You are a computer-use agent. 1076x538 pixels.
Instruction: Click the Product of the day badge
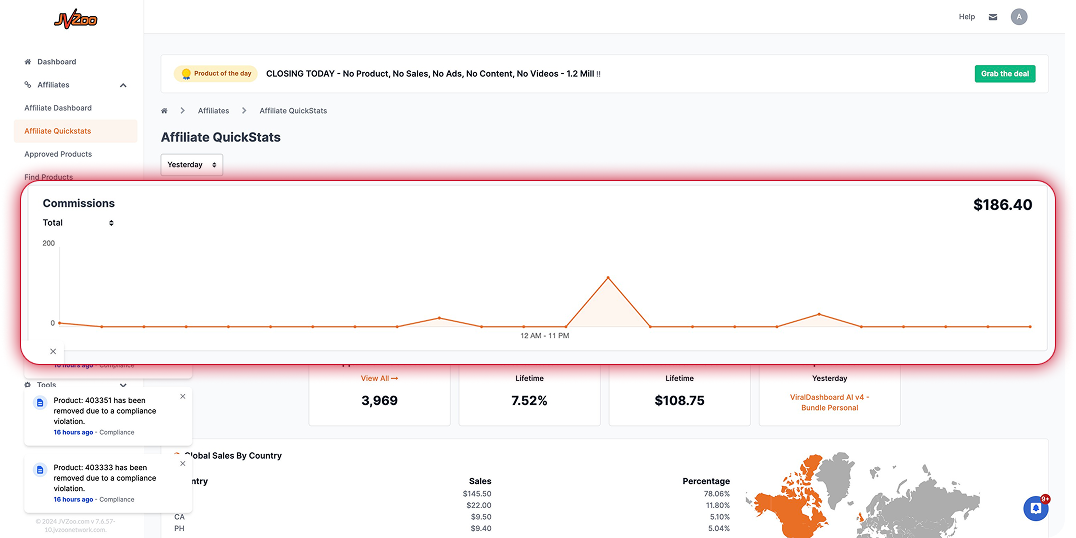[216, 74]
